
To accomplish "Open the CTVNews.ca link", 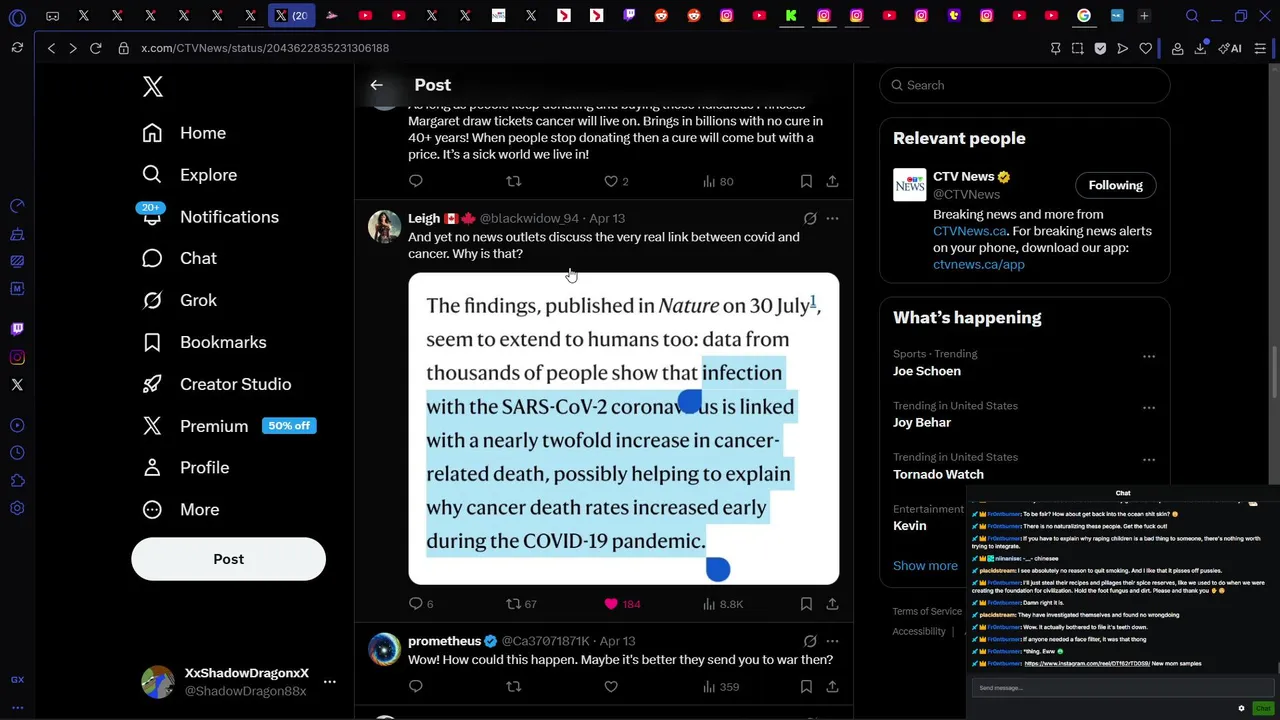I will 969,231.
